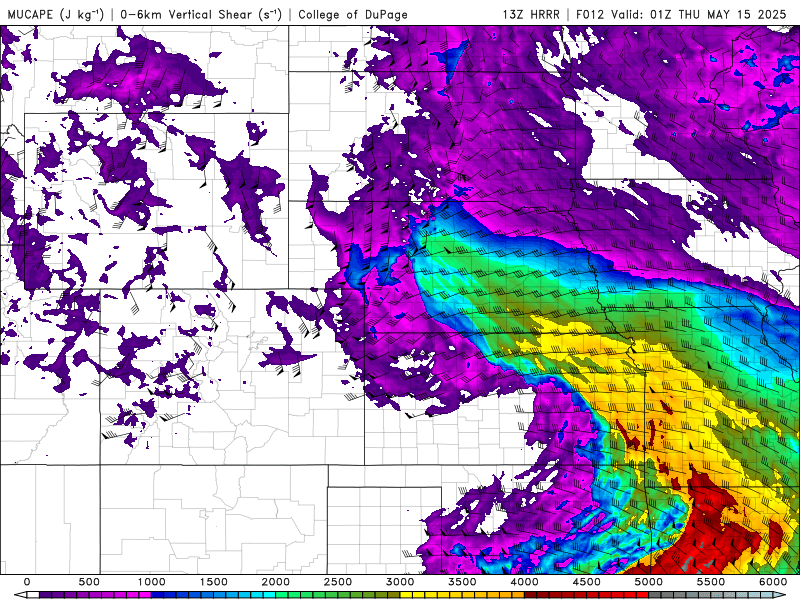This screenshot has width=800, height=600.
Task: Click the "1000" color bar label
Action: 152,582
